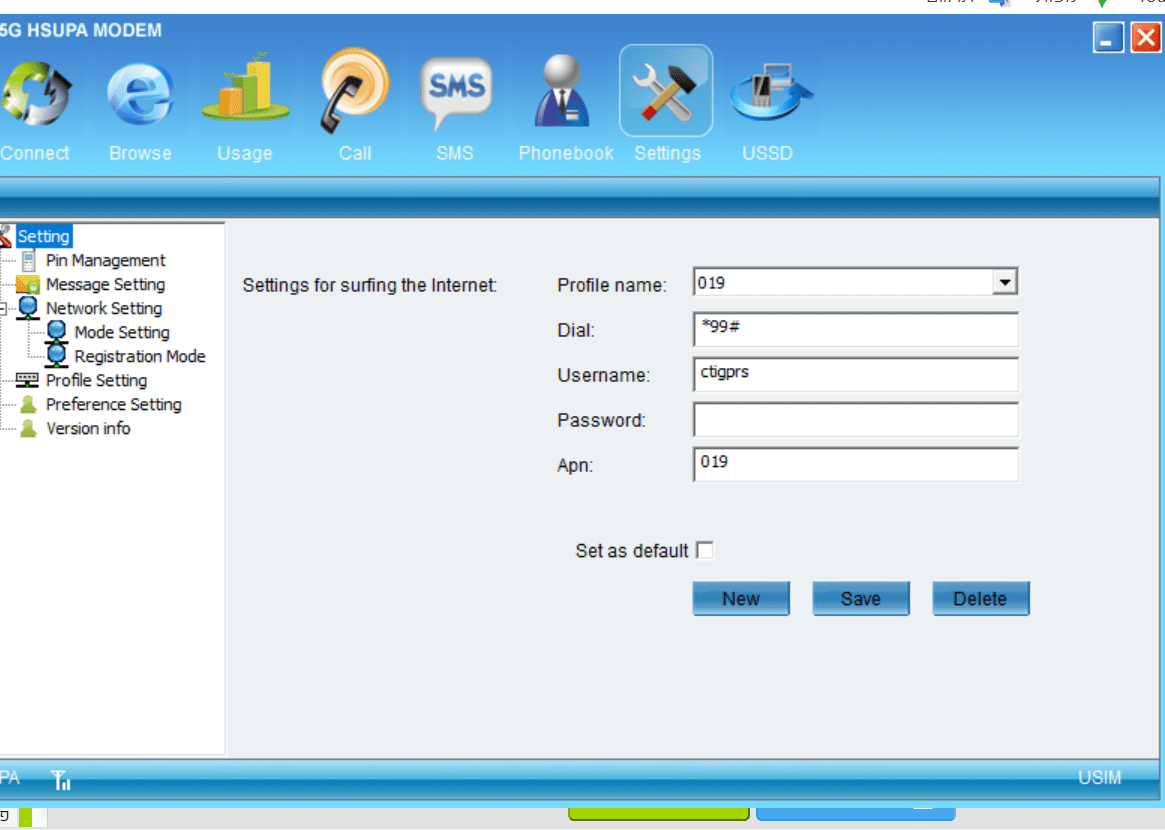Click the Phonebook label in toolbar
1165x830 pixels.
(565, 153)
